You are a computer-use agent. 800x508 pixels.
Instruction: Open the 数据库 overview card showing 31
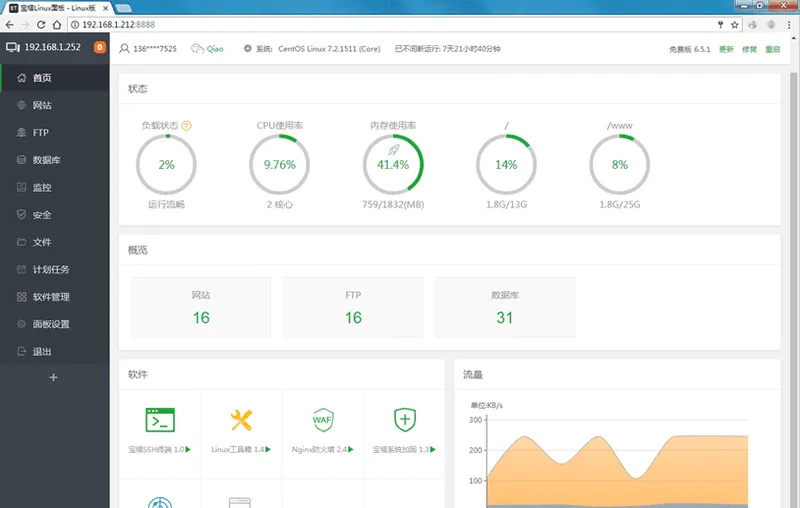(x=505, y=308)
